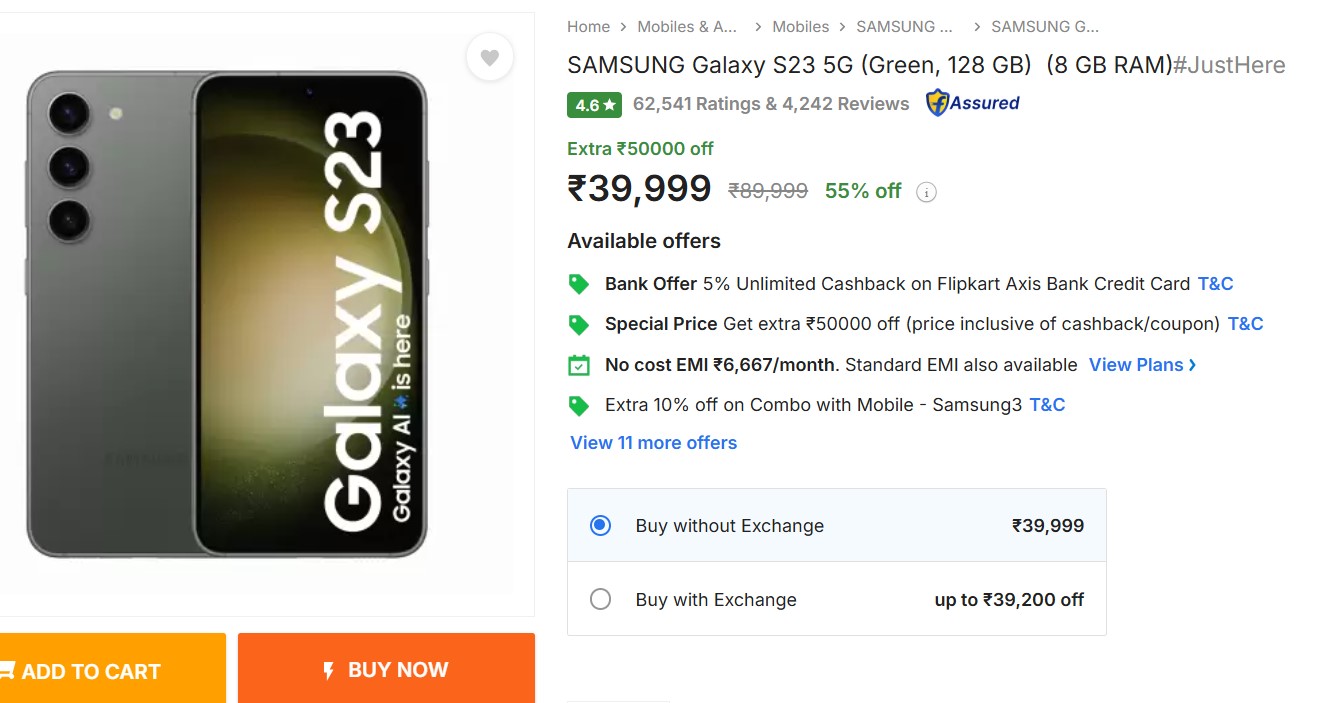Go to Home breadcrumb
This screenshot has height=703, width=1324.
pyautogui.click(x=588, y=27)
